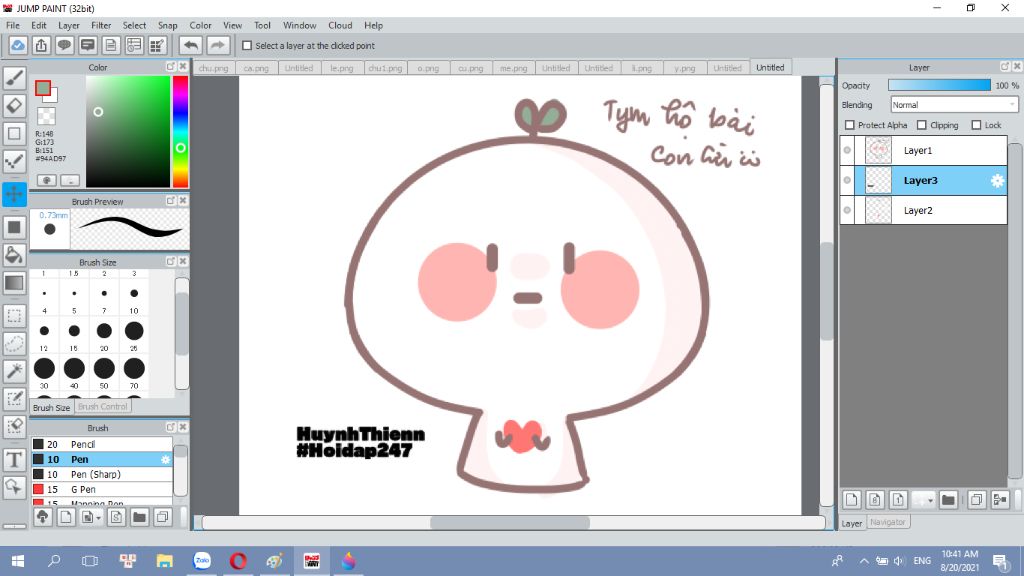Screen dimensions: 1024x576
Task: Open the Snap menu
Action: [167, 25]
